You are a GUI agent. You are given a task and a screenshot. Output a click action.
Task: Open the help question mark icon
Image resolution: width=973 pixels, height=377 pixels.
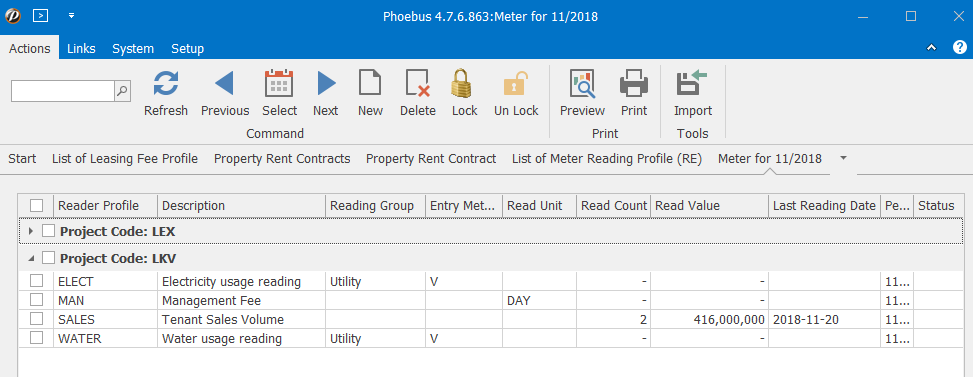959,47
